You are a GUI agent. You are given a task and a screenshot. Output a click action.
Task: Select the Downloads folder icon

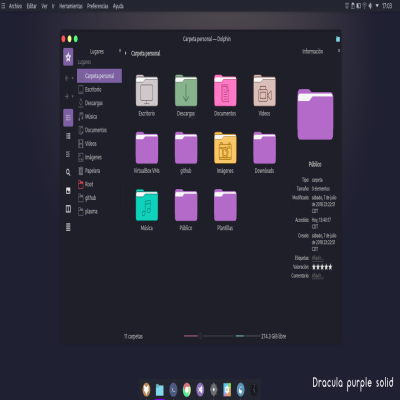click(265, 148)
